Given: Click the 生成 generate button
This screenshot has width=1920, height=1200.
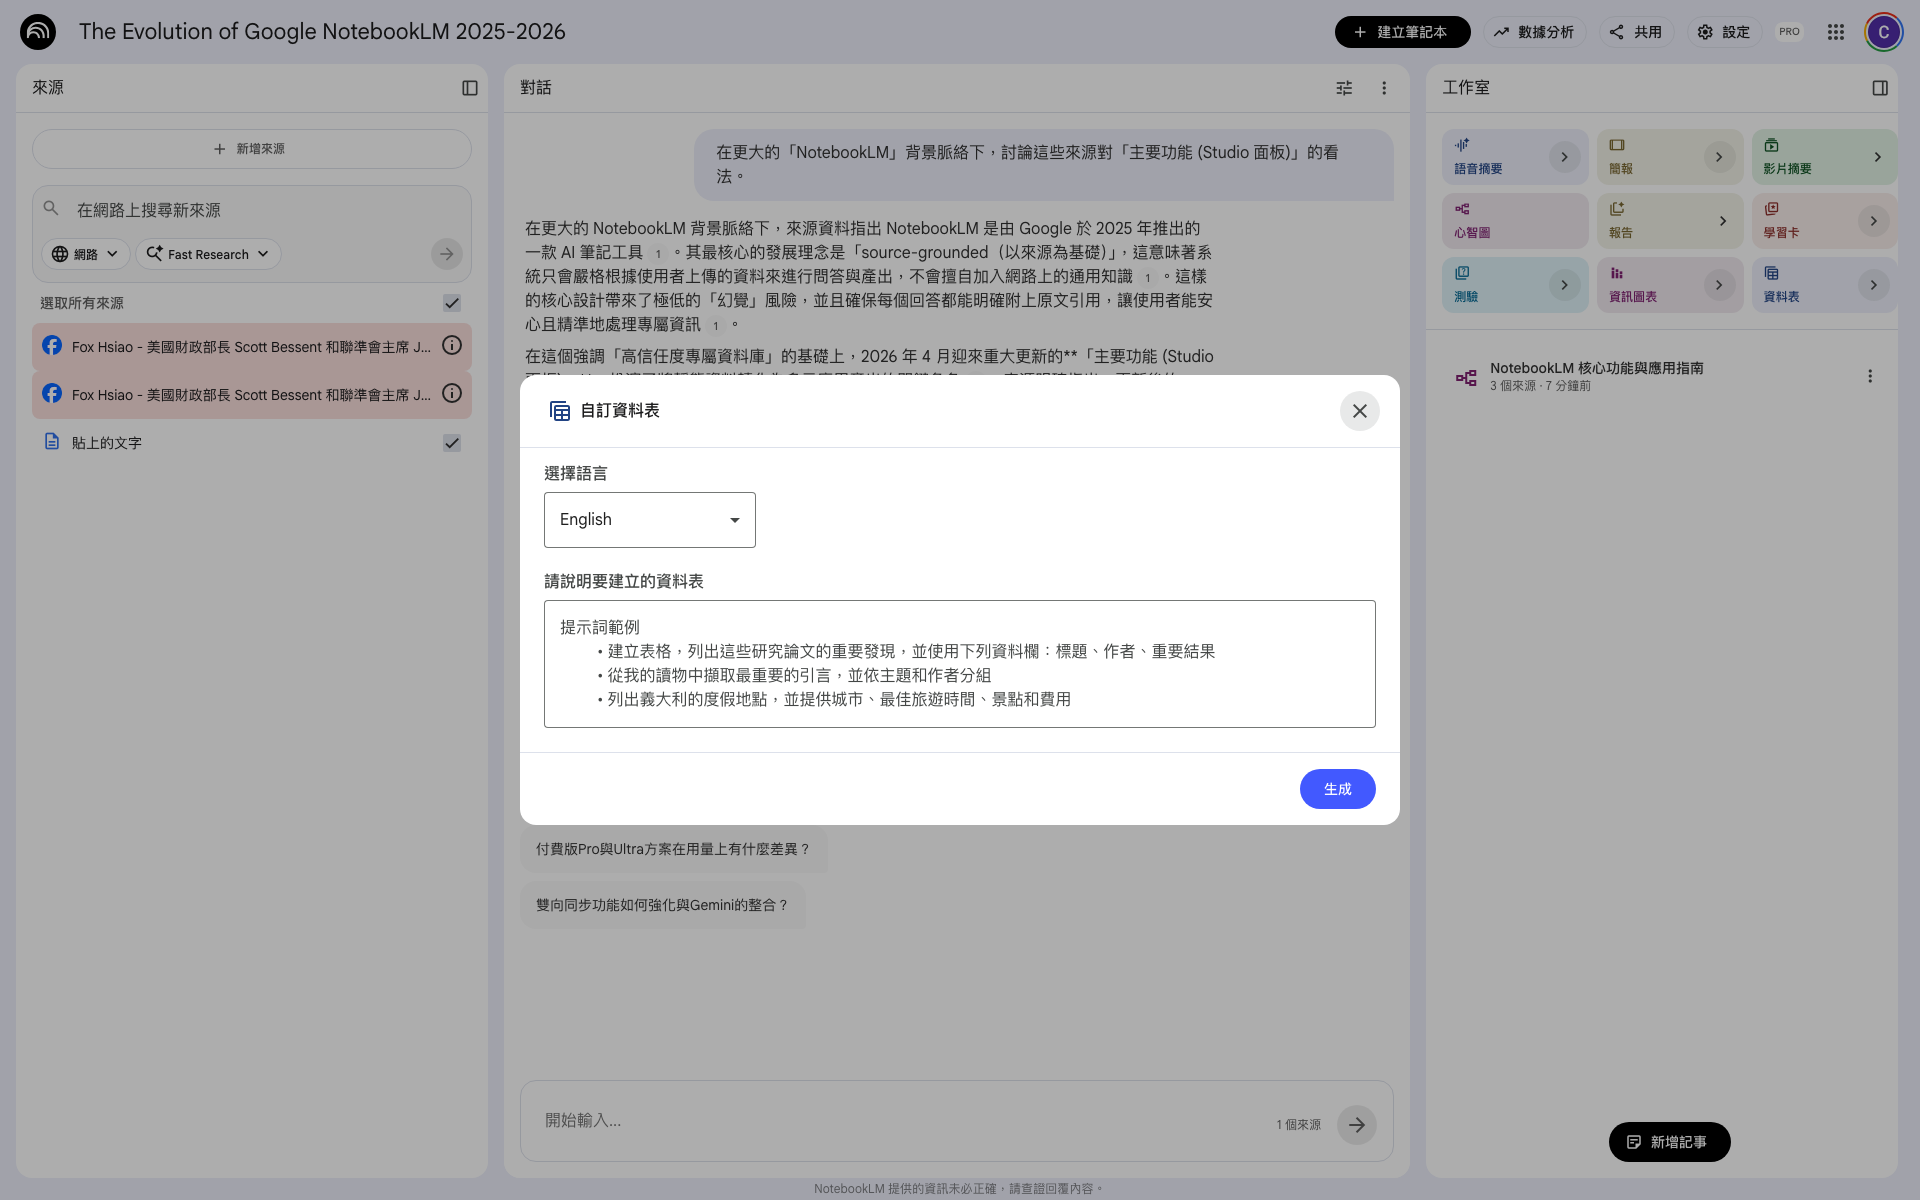Looking at the screenshot, I should (x=1337, y=789).
